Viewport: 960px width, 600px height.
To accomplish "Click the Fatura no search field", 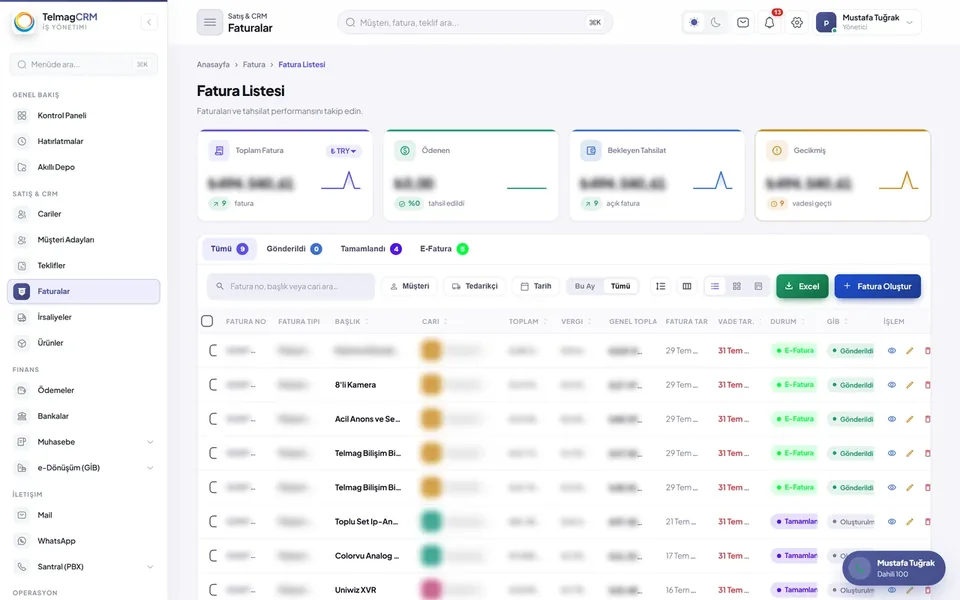I will pyautogui.click(x=291, y=286).
